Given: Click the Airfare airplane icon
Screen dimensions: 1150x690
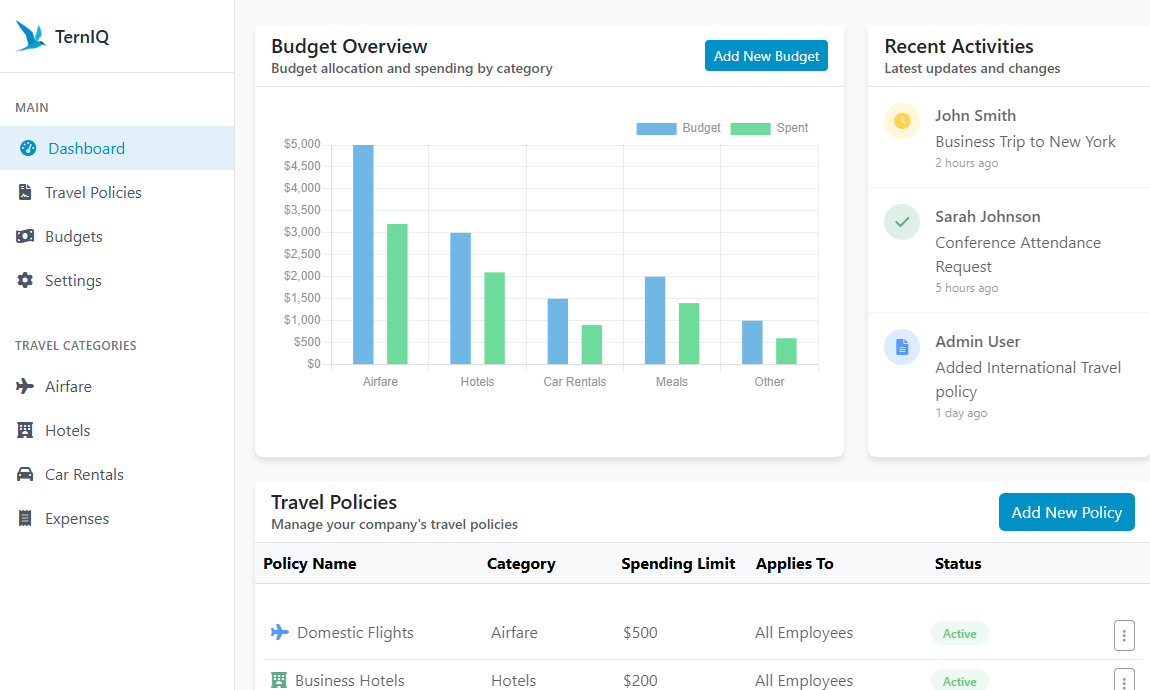Looking at the screenshot, I should pos(24,386).
